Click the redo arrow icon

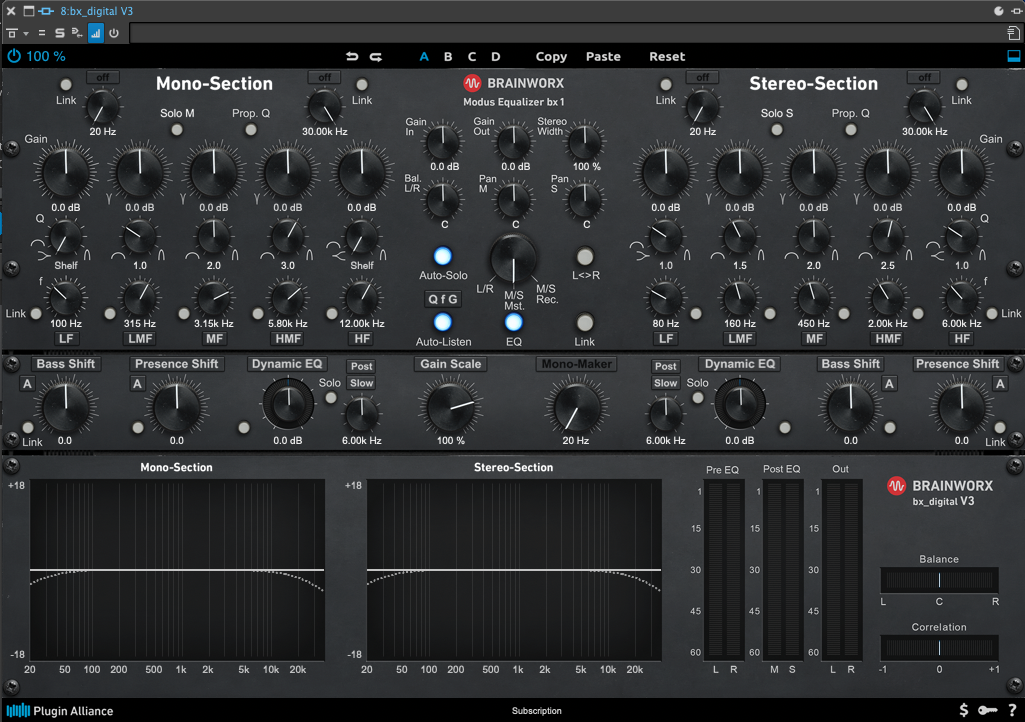[376, 57]
